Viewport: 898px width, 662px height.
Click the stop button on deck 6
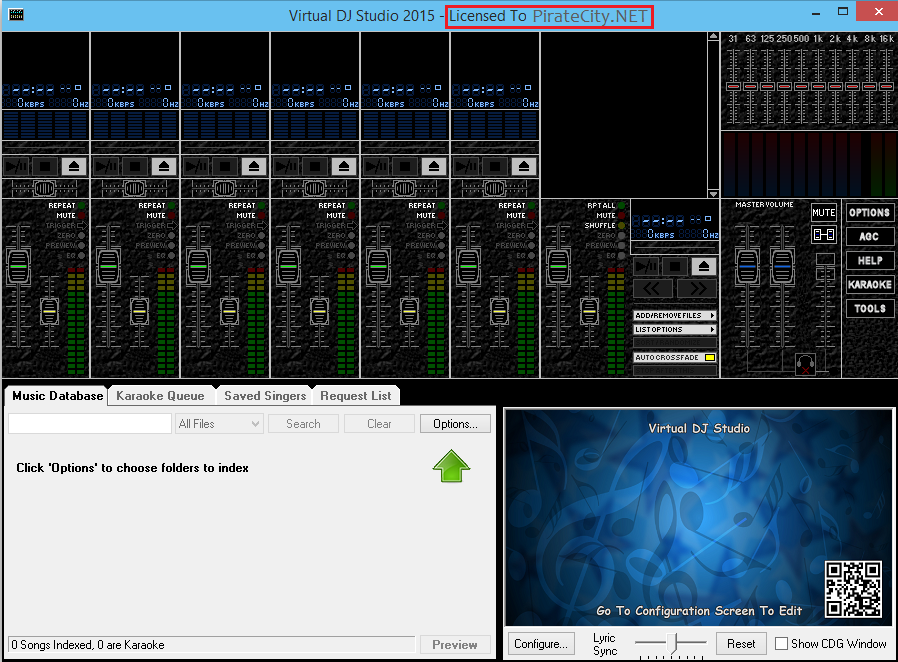coord(495,167)
